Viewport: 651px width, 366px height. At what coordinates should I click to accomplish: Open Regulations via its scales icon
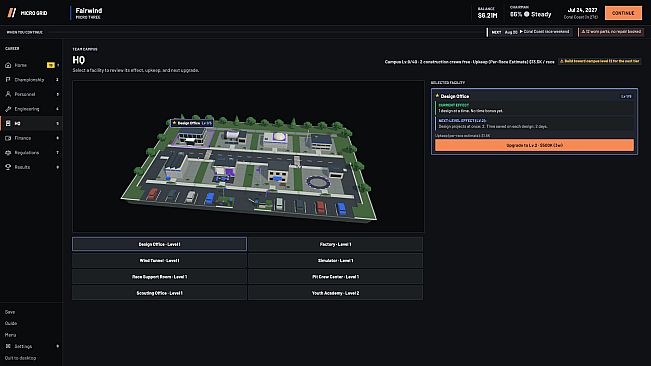point(8,152)
